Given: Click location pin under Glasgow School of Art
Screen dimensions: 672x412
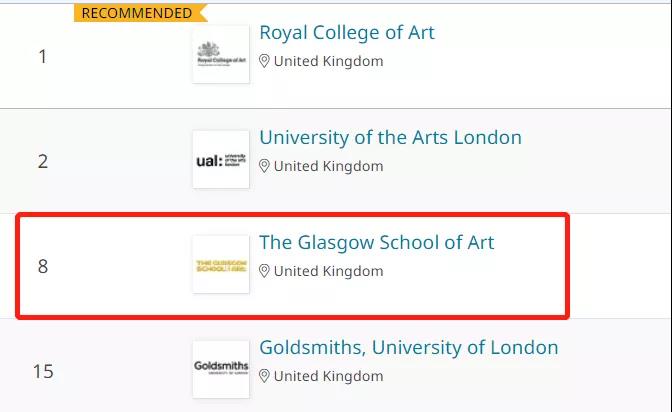Looking at the screenshot, I should [264, 271].
